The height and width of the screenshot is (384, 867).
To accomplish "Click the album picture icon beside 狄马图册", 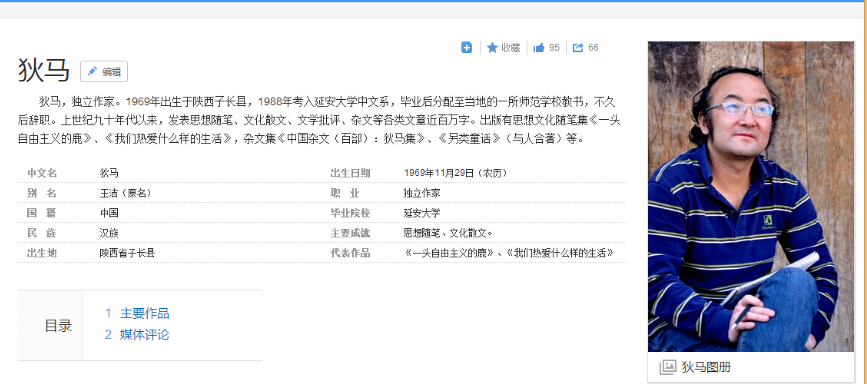I will (x=667, y=367).
